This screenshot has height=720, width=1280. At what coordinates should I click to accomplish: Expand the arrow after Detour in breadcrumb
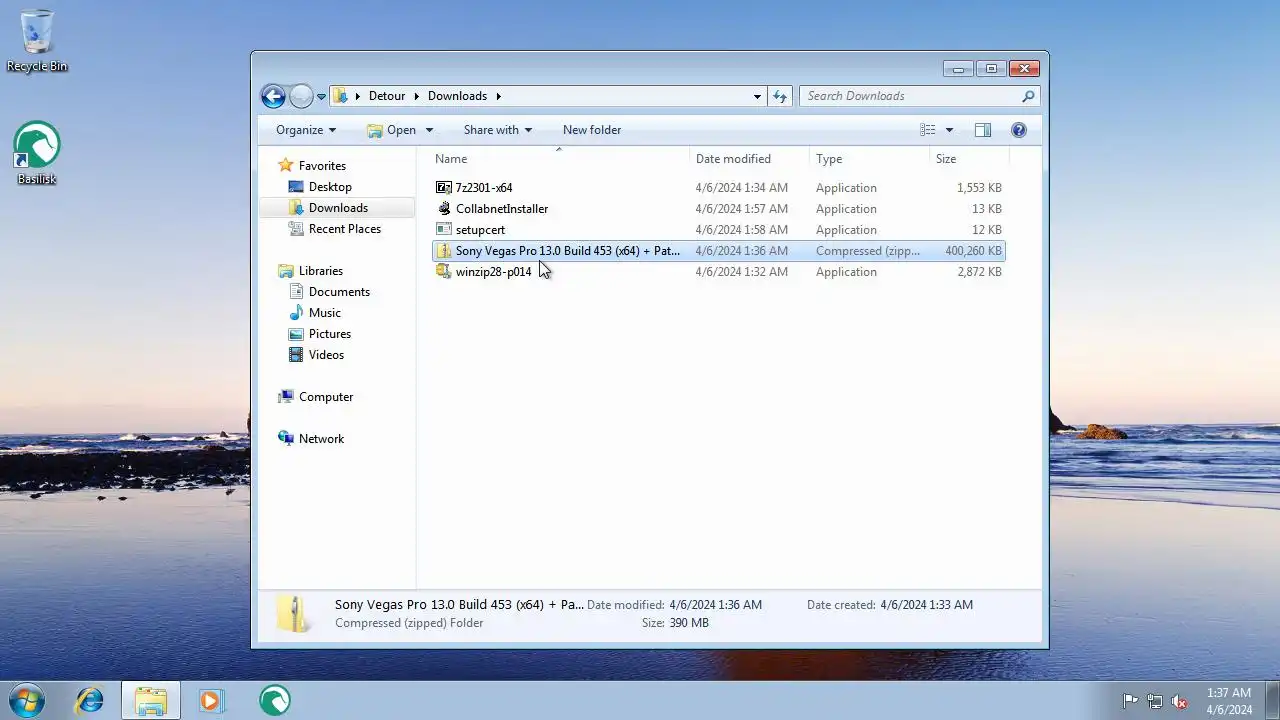tap(417, 96)
